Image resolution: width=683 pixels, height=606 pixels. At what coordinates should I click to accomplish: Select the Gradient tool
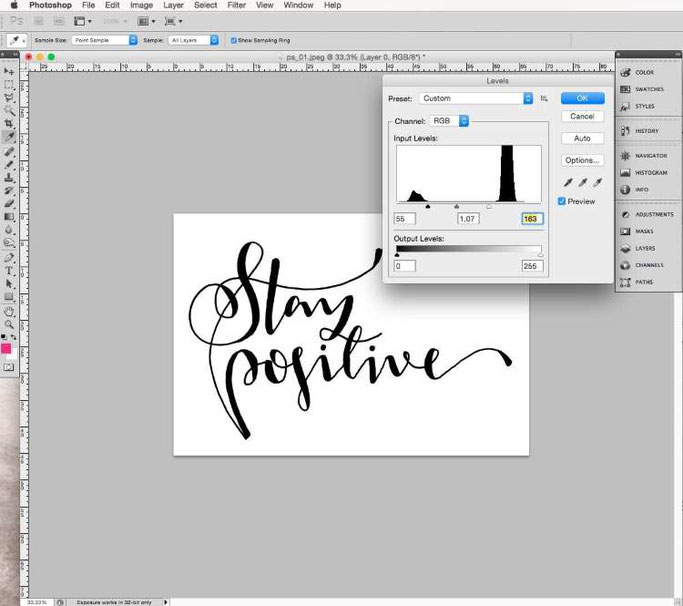(x=9, y=217)
